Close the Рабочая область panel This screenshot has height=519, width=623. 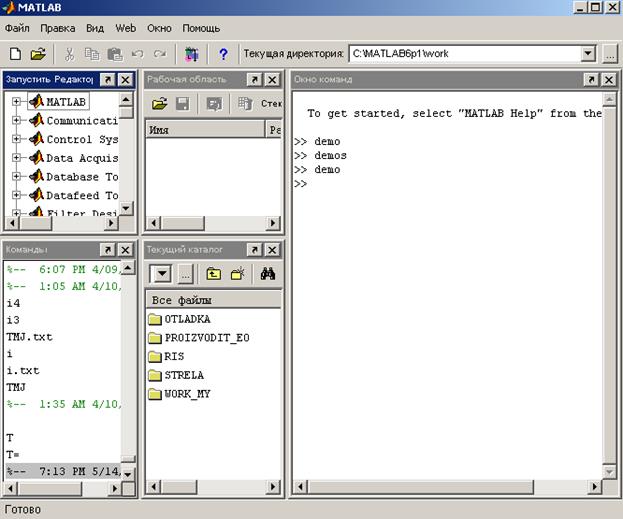point(272,80)
